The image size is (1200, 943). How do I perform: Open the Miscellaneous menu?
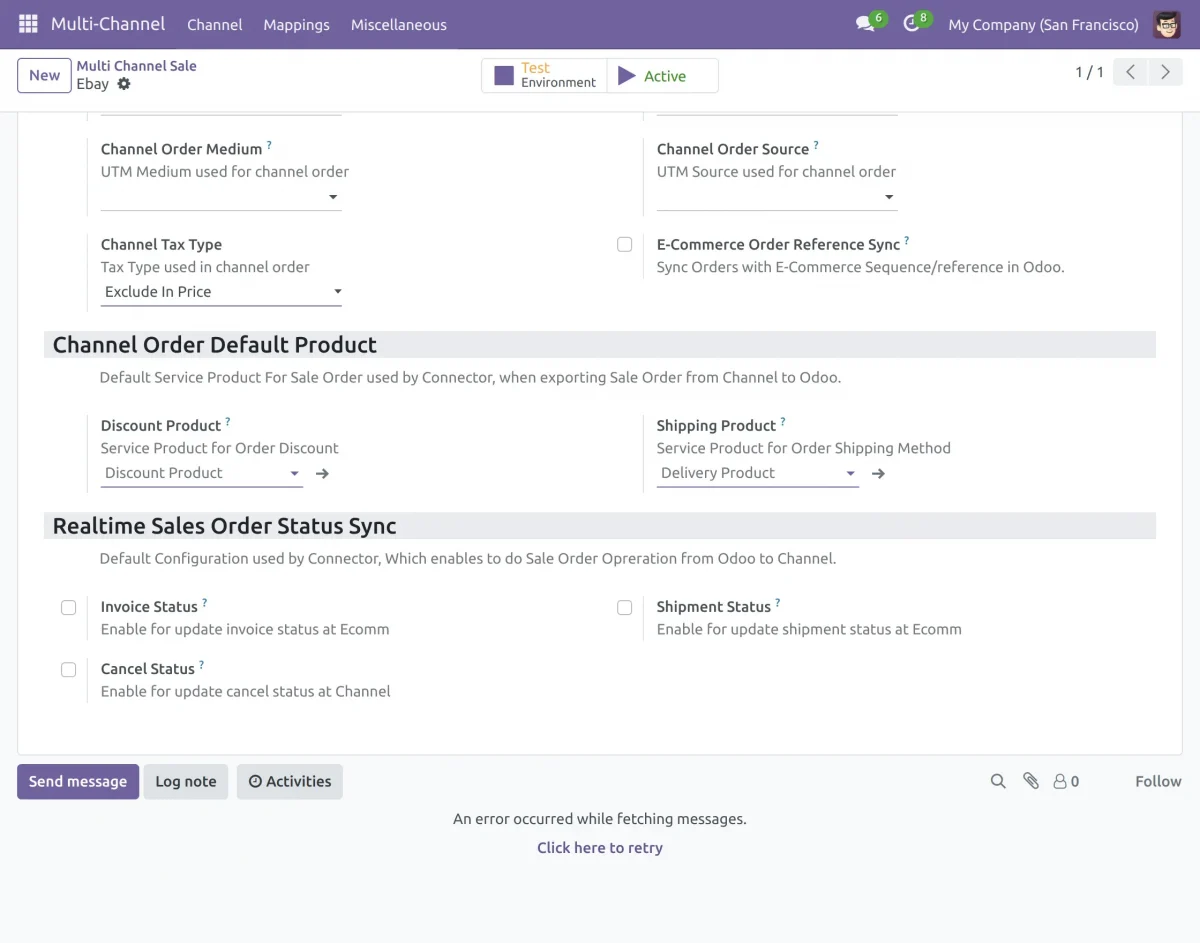[398, 24]
